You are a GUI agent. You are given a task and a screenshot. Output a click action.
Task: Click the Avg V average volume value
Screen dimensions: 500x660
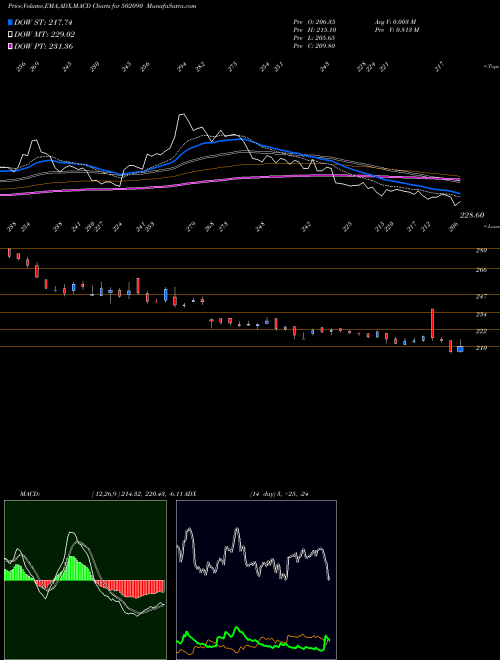[396, 22]
